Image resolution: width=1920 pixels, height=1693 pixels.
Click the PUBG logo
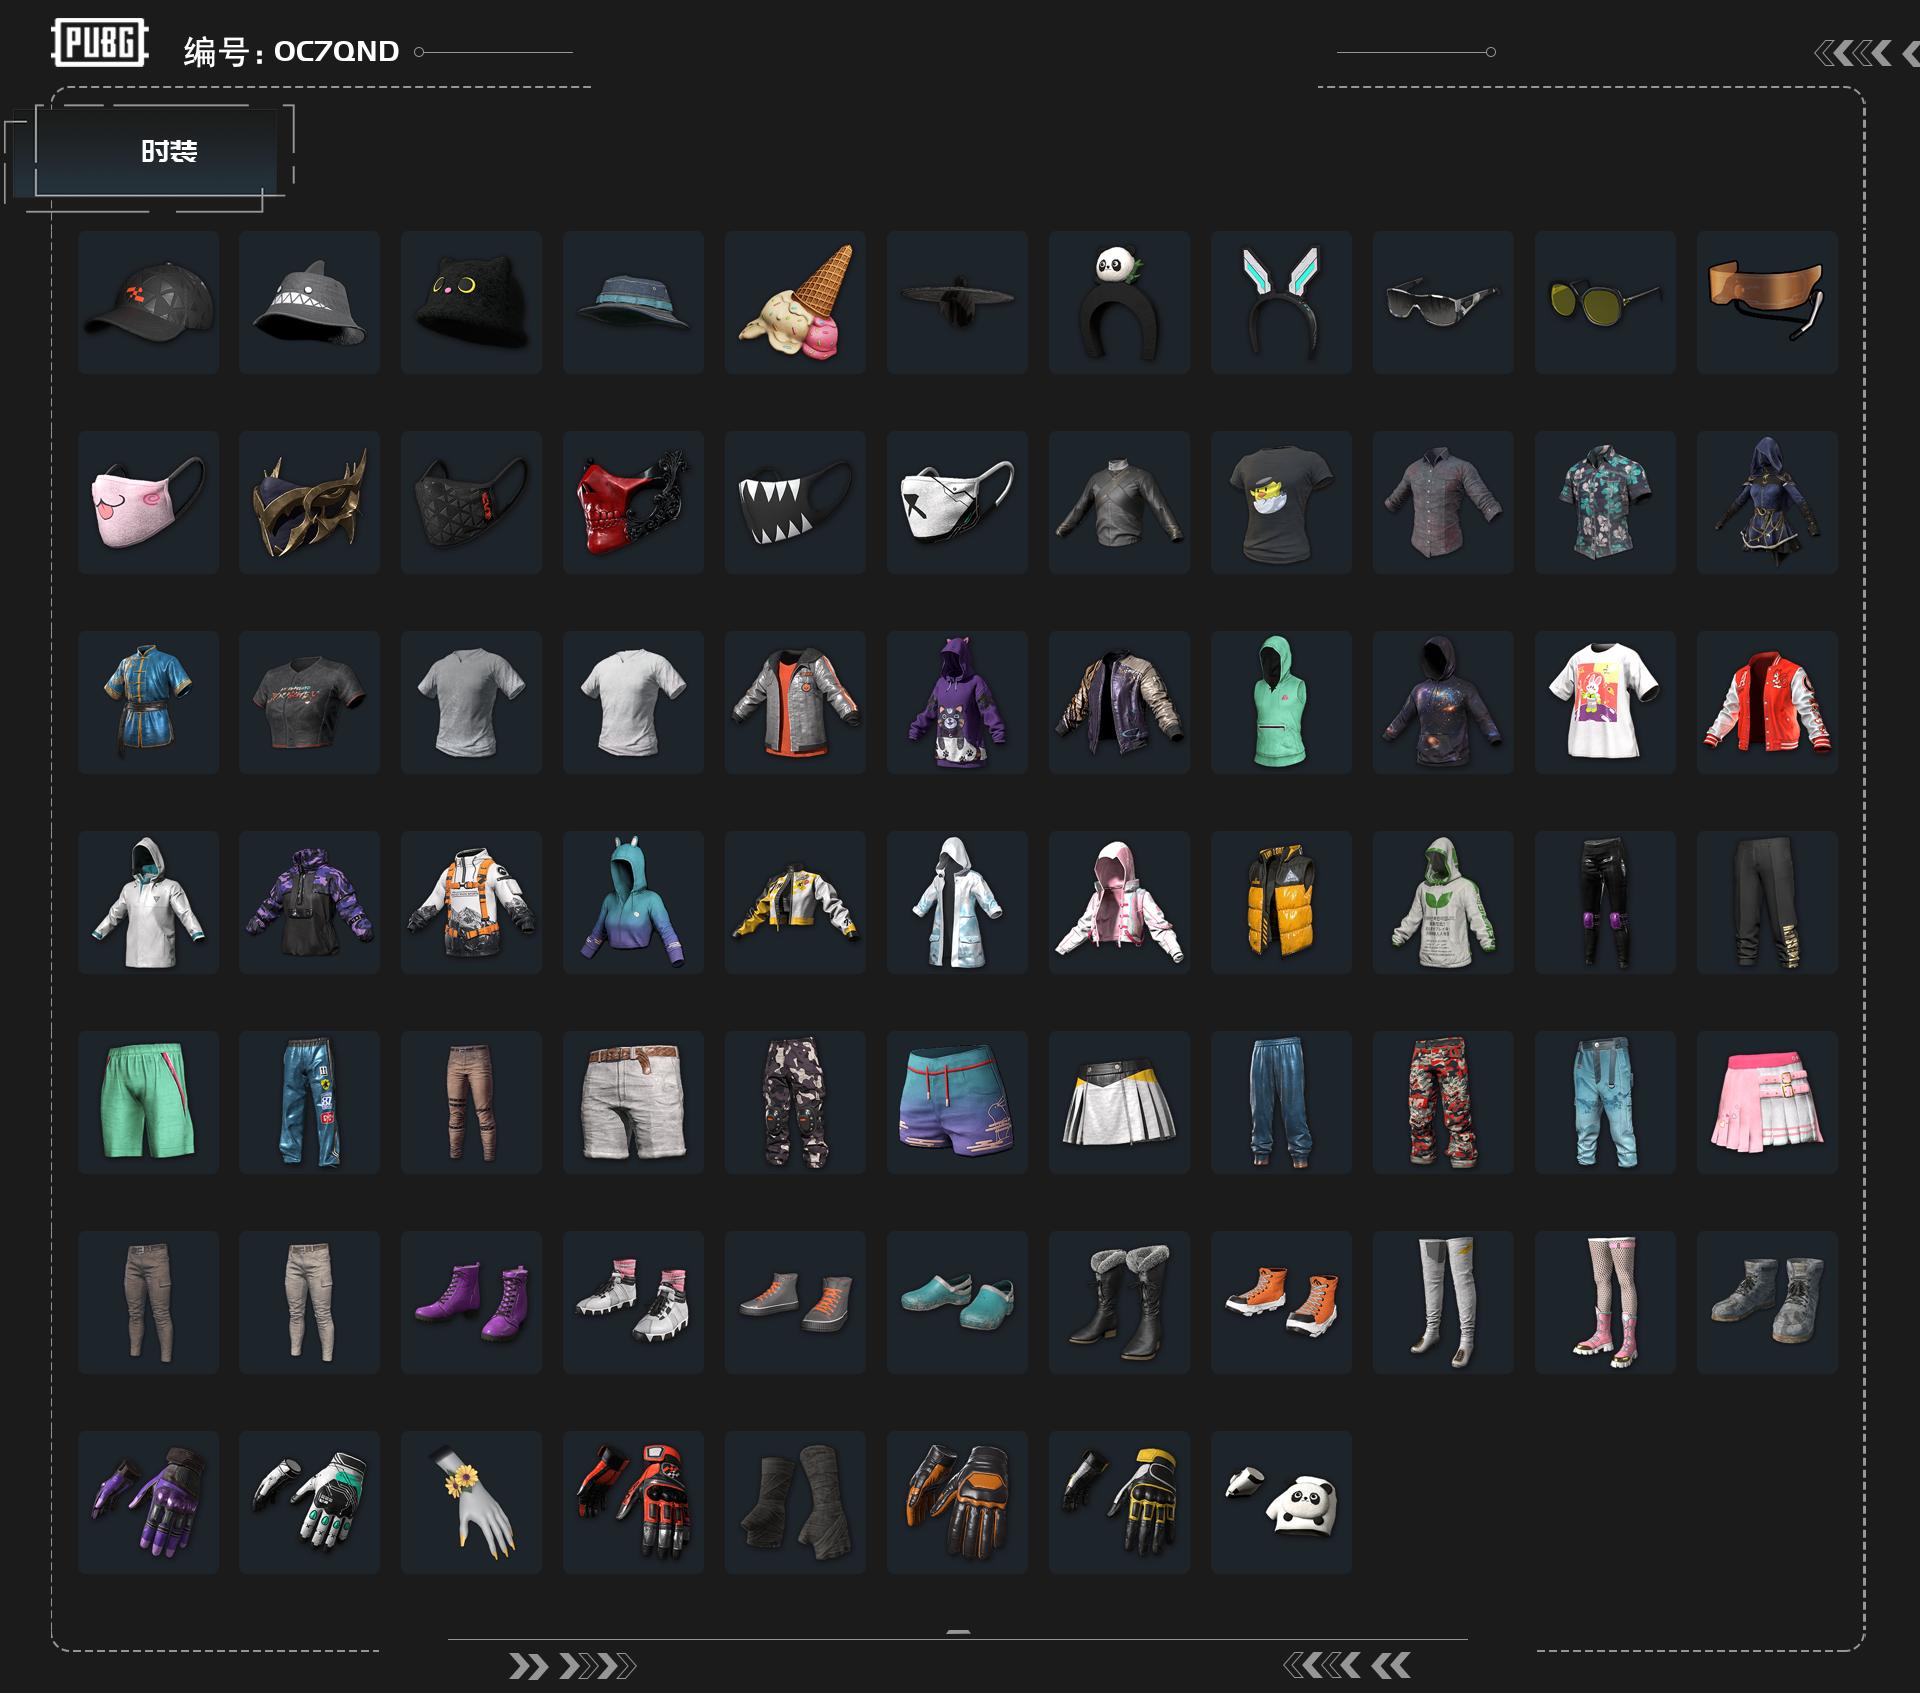[x=100, y=43]
